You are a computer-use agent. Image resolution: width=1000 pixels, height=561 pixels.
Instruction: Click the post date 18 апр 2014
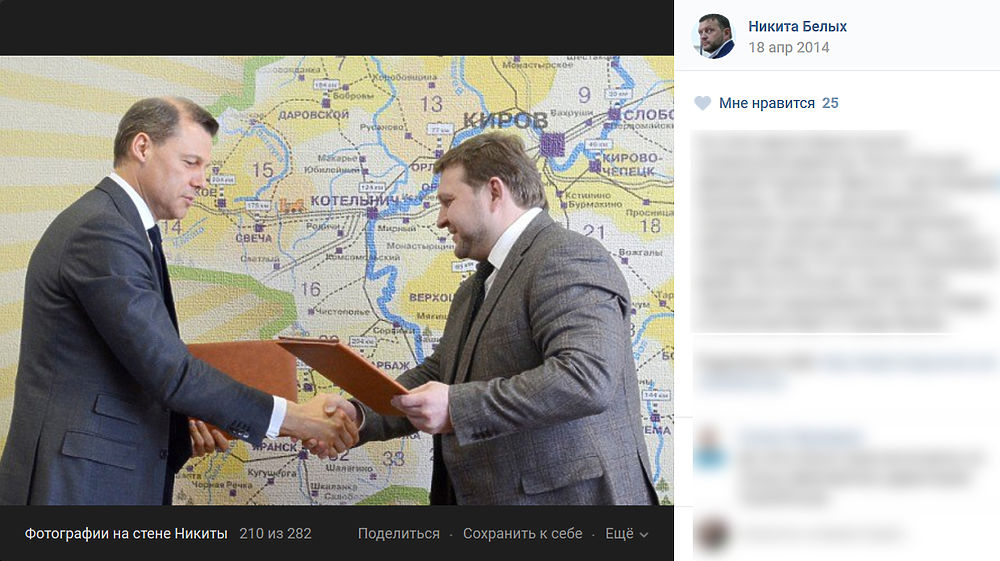point(788,47)
